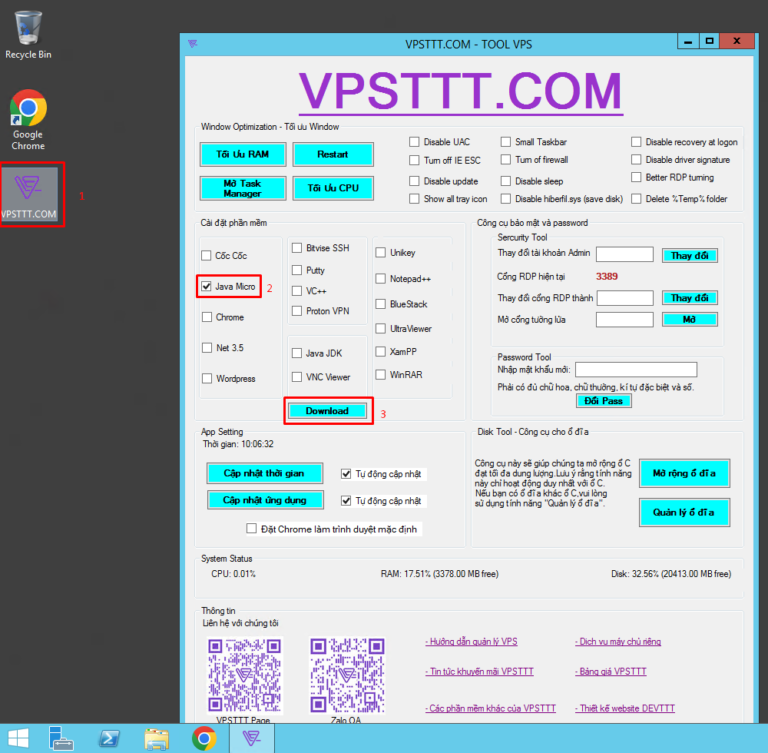Click the Mở rộng ổ đĩa button
768x753 pixels.
click(x=684, y=472)
